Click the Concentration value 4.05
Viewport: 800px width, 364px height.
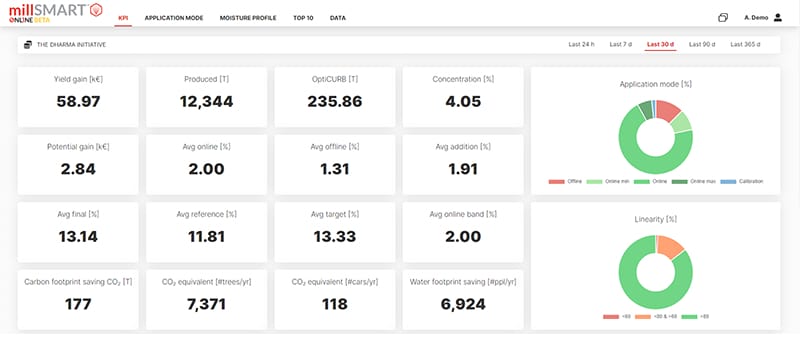pos(463,101)
